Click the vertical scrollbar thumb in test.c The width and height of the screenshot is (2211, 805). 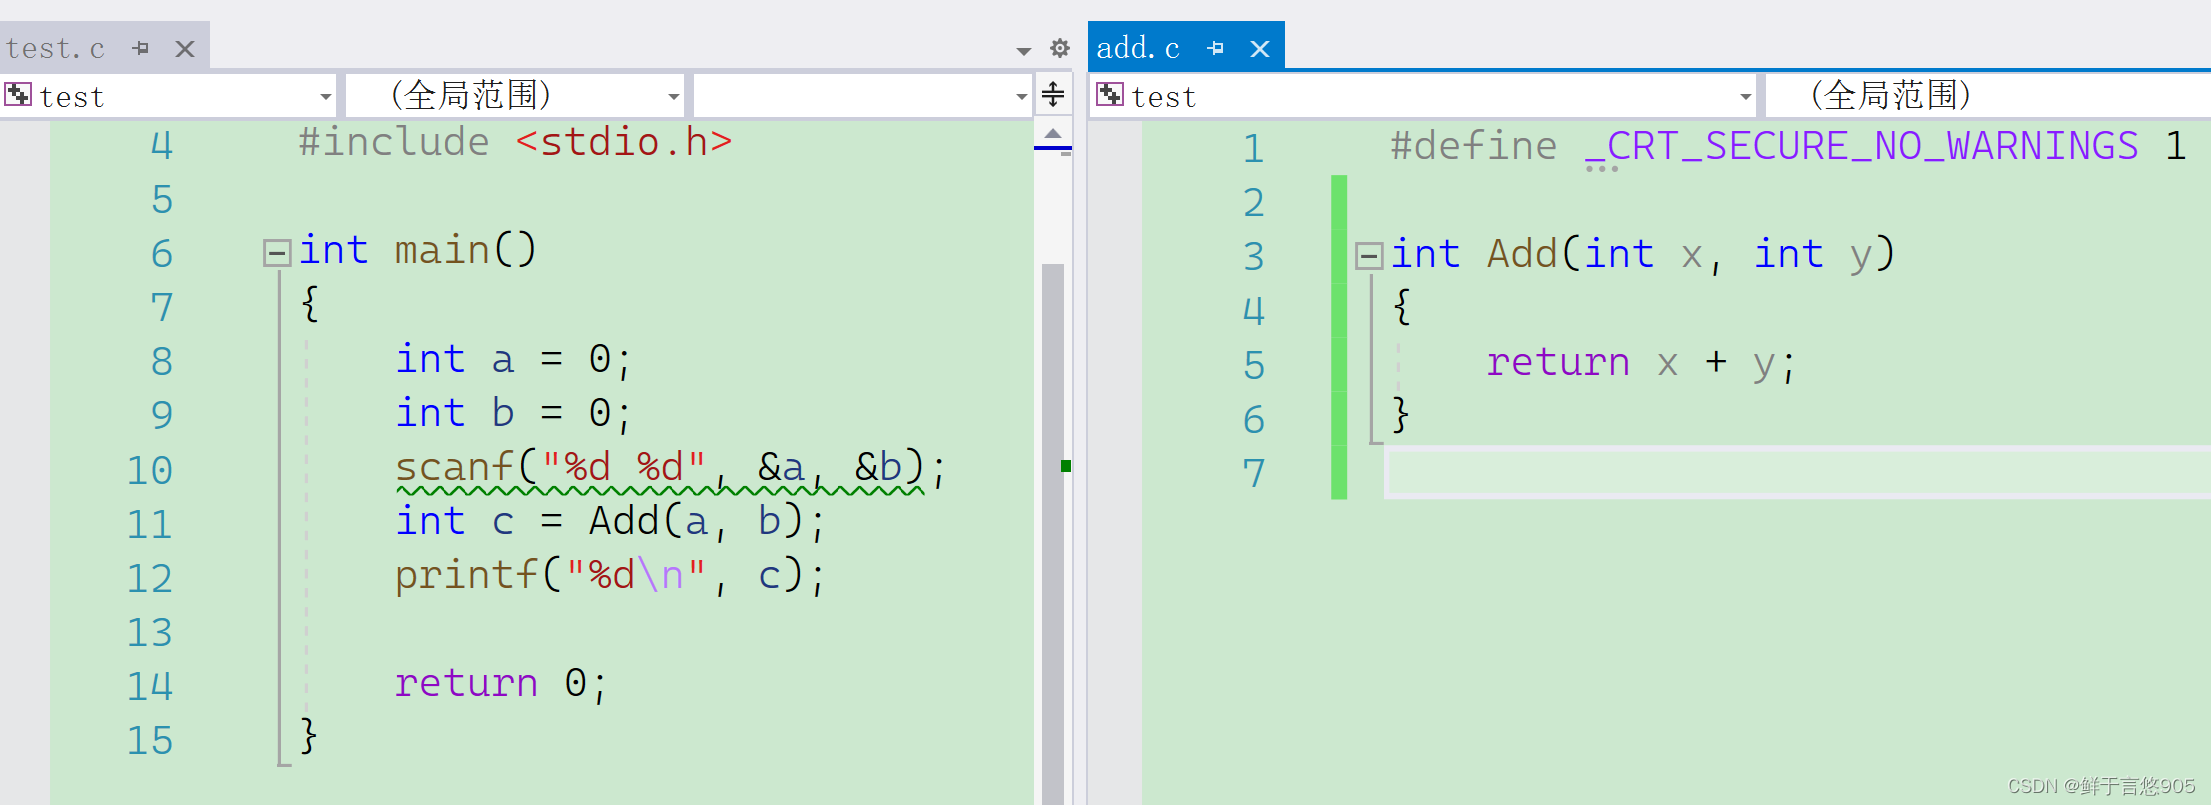pos(1053,530)
